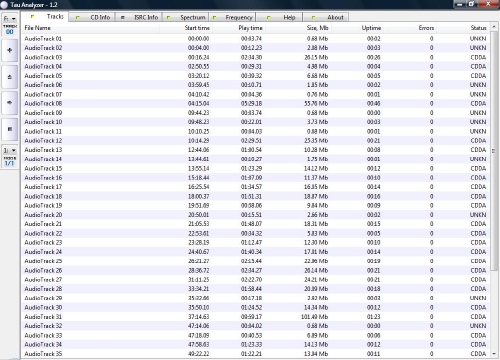Screen dimensions: 500x360
Task: Switch to the Frequency tab
Action: click(x=232, y=17)
